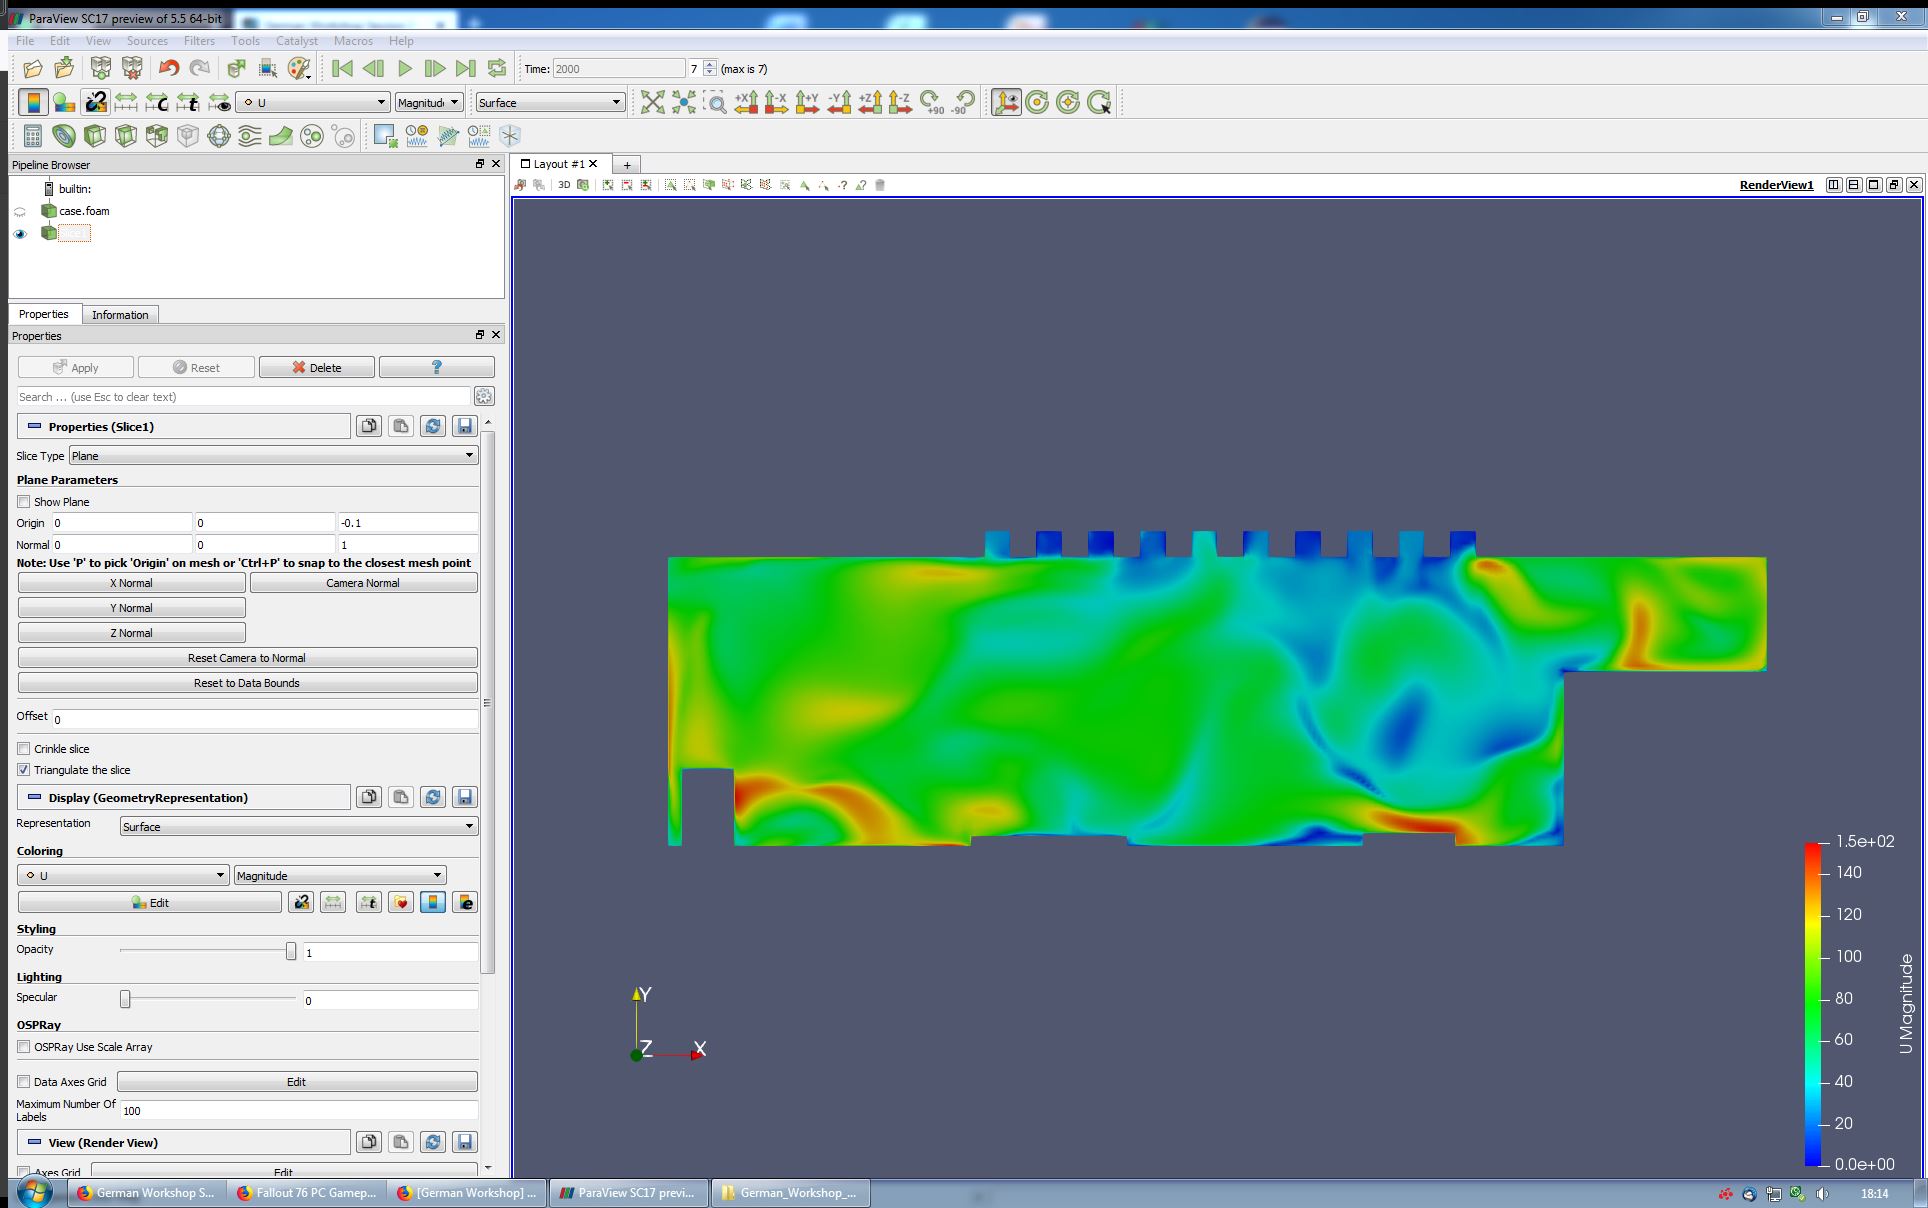1928x1208 pixels.
Task: Click Reset to Data Bounds button
Action: pos(247,683)
